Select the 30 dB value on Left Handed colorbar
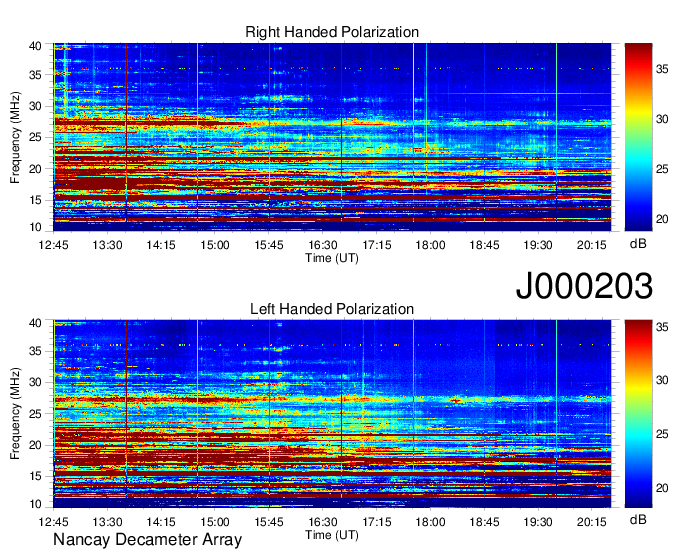This screenshot has height=552, width=680. 662,380
